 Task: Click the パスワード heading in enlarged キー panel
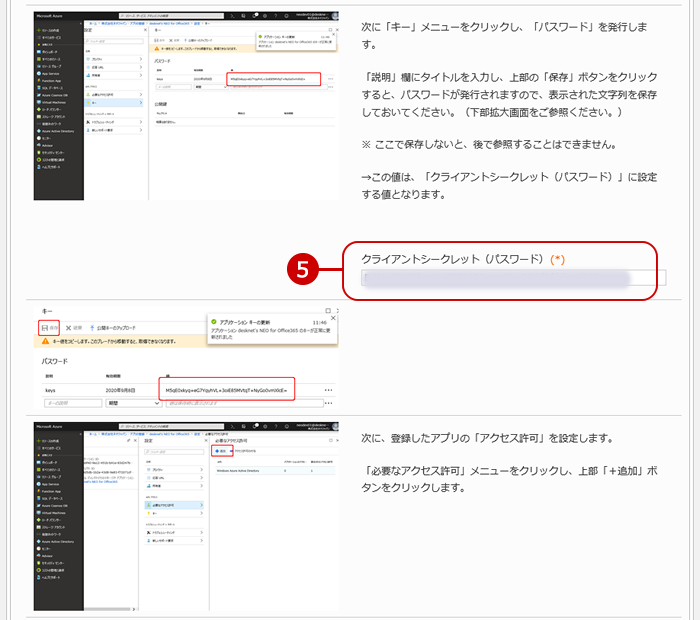[x=55, y=361]
